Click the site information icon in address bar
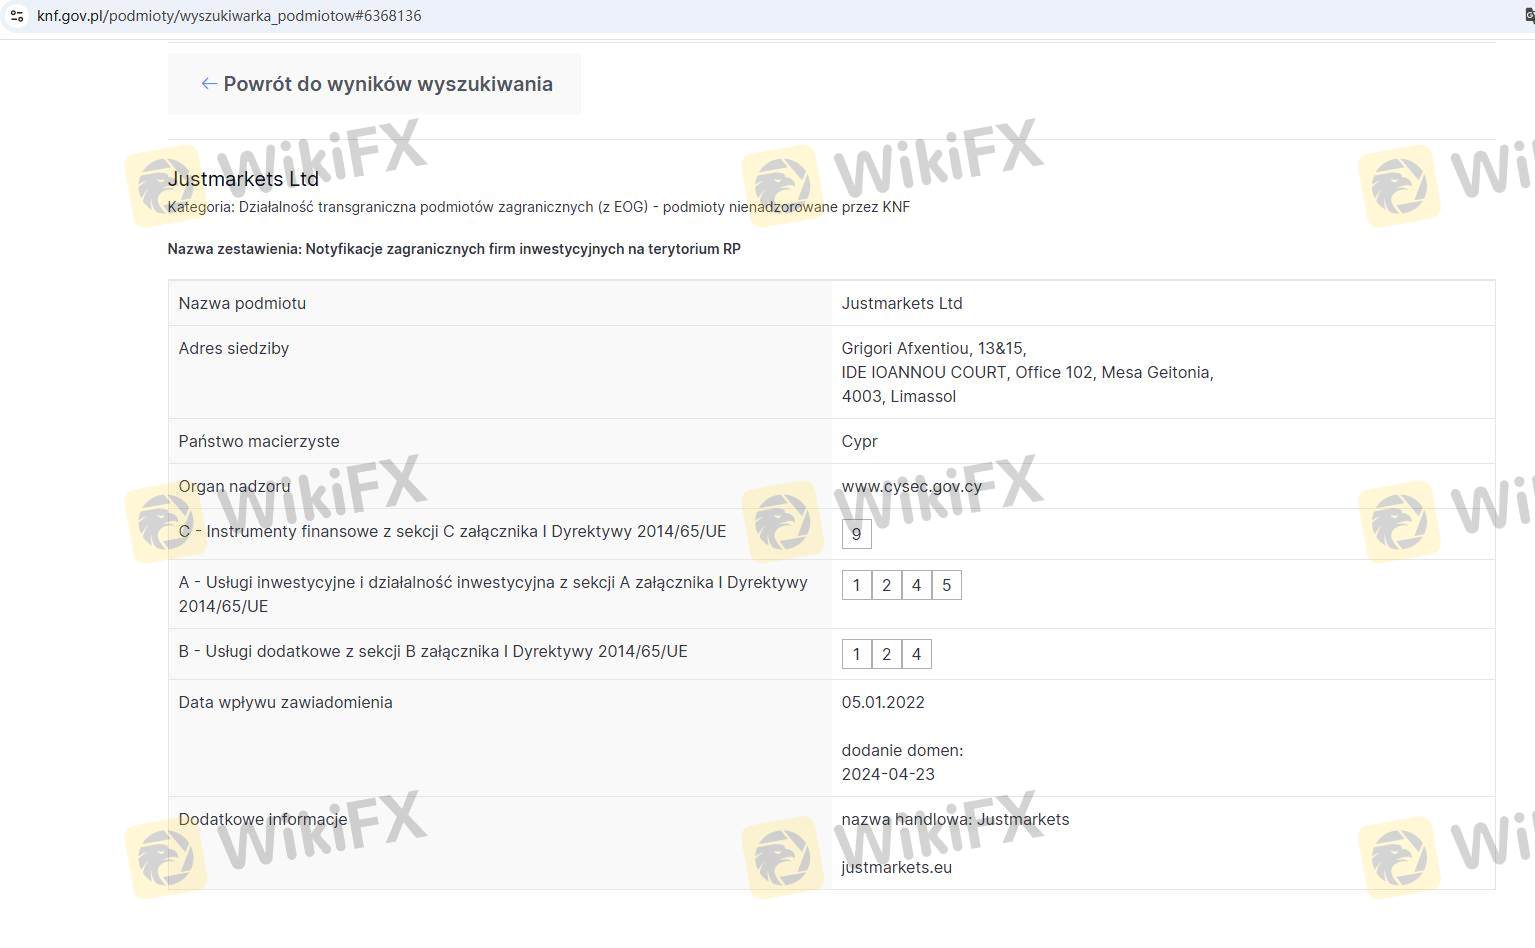Screen dimensions: 1535x948 click(16, 16)
